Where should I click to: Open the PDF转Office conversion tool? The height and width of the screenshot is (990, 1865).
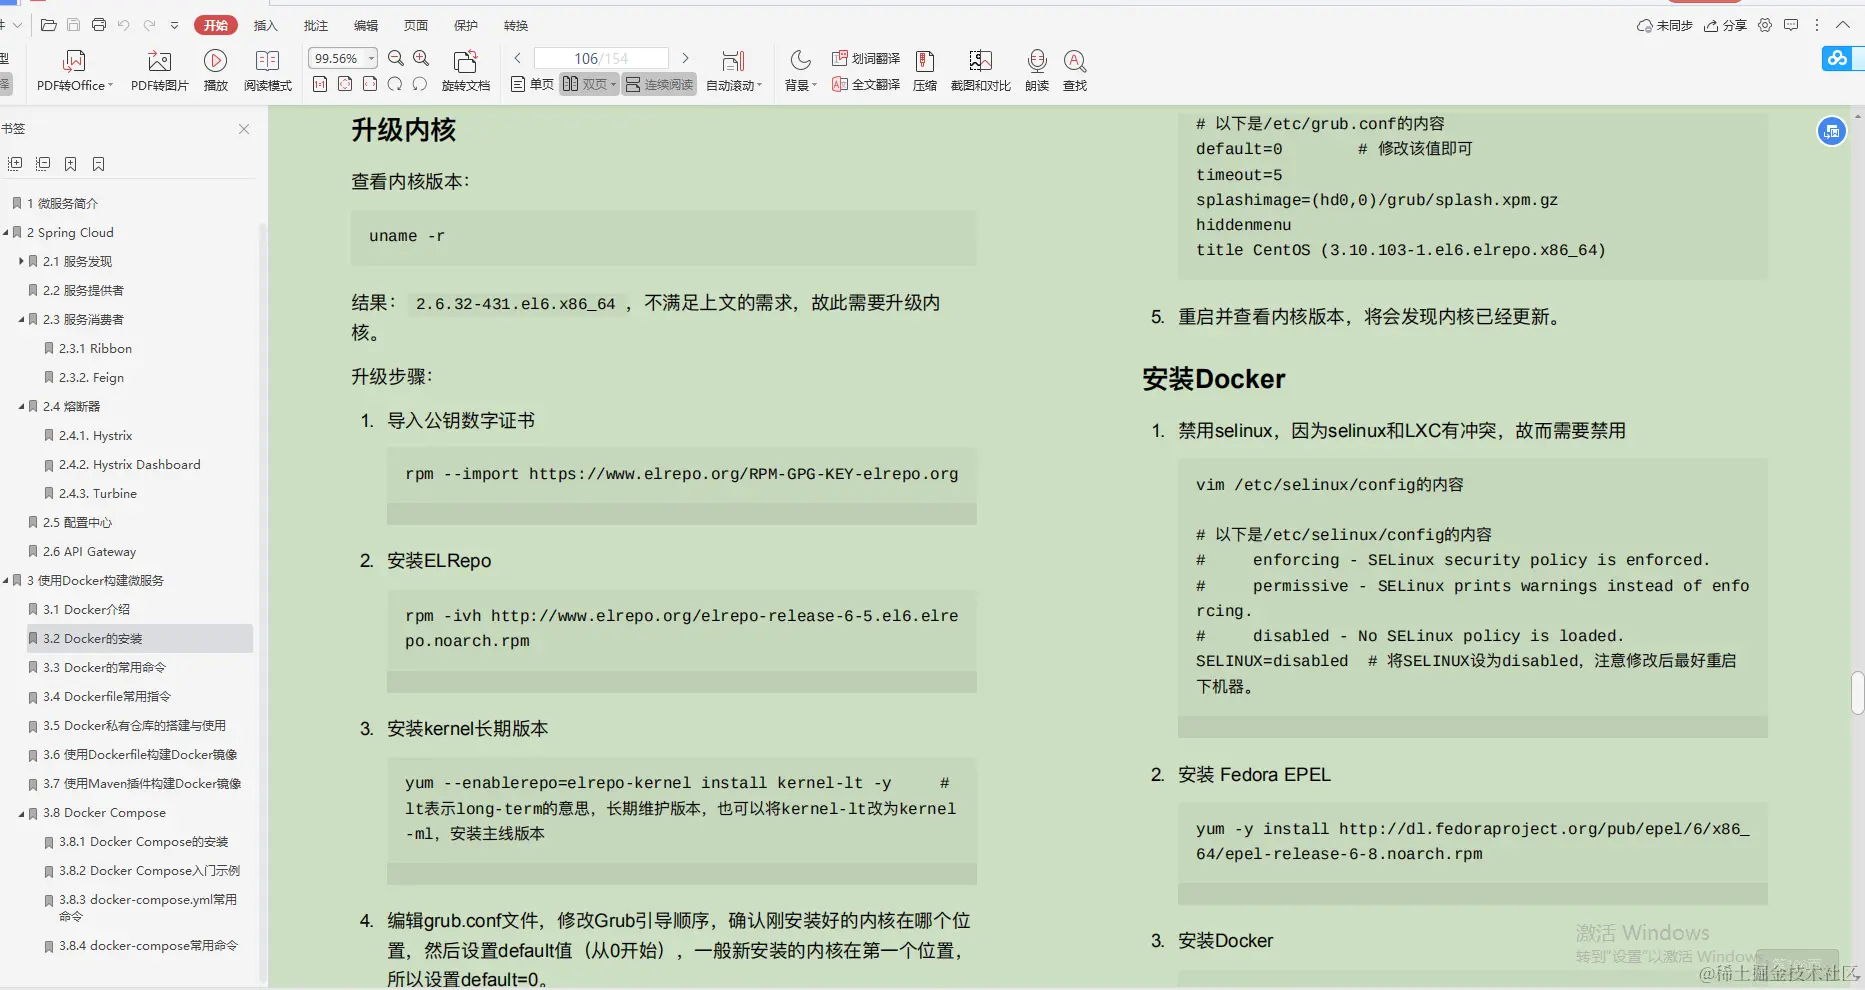click(x=74, y=70)
